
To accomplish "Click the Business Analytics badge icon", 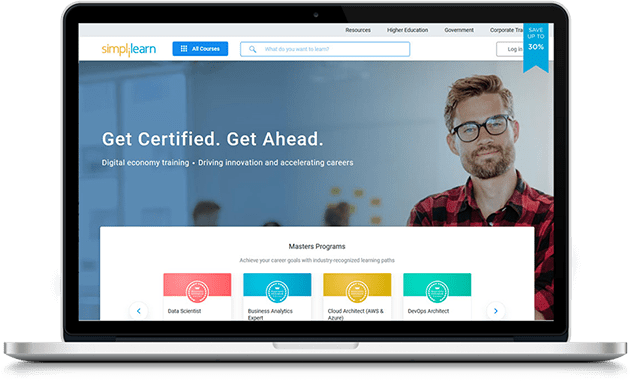I will point(277,291).
